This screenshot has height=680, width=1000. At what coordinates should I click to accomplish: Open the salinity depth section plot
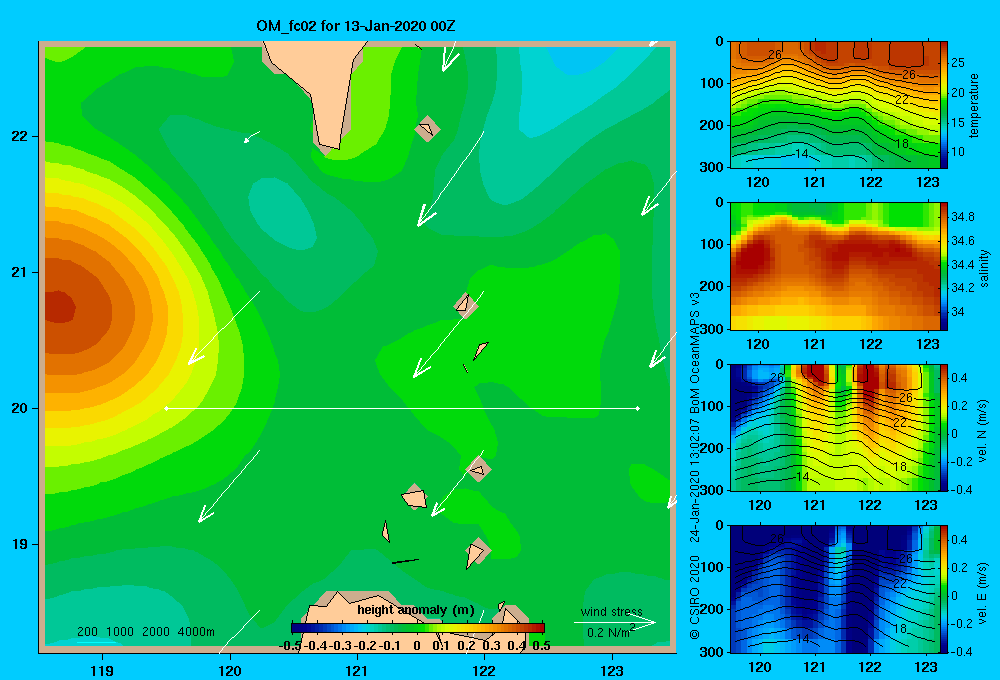point(835,266)
